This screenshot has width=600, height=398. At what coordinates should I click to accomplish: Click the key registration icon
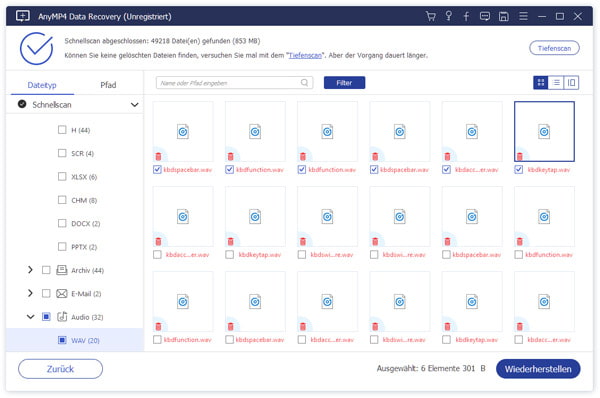pyautogui.click(x=448, y=16)
